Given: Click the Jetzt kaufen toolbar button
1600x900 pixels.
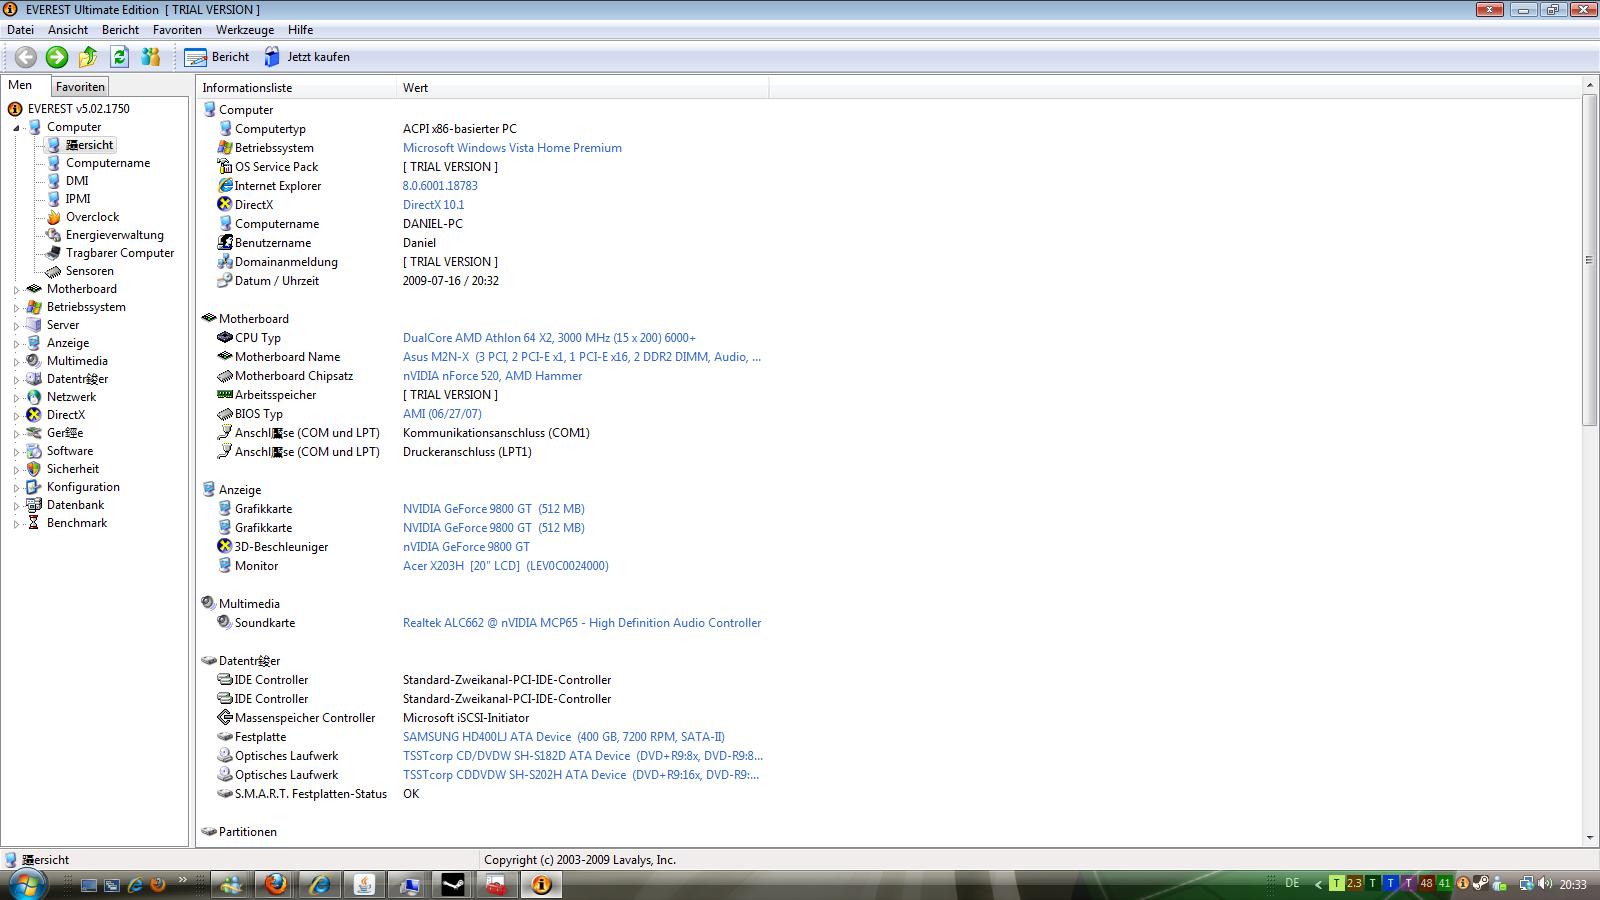Looking at the screenshot, I should click(307, 57).
